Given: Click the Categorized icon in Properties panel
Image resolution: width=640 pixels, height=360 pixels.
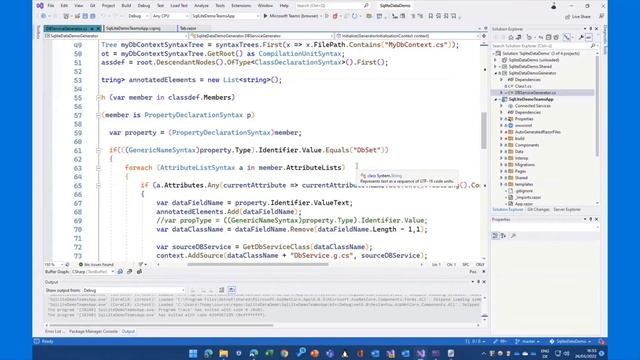Looking at the screenshot, I should (x=496, y=236).
